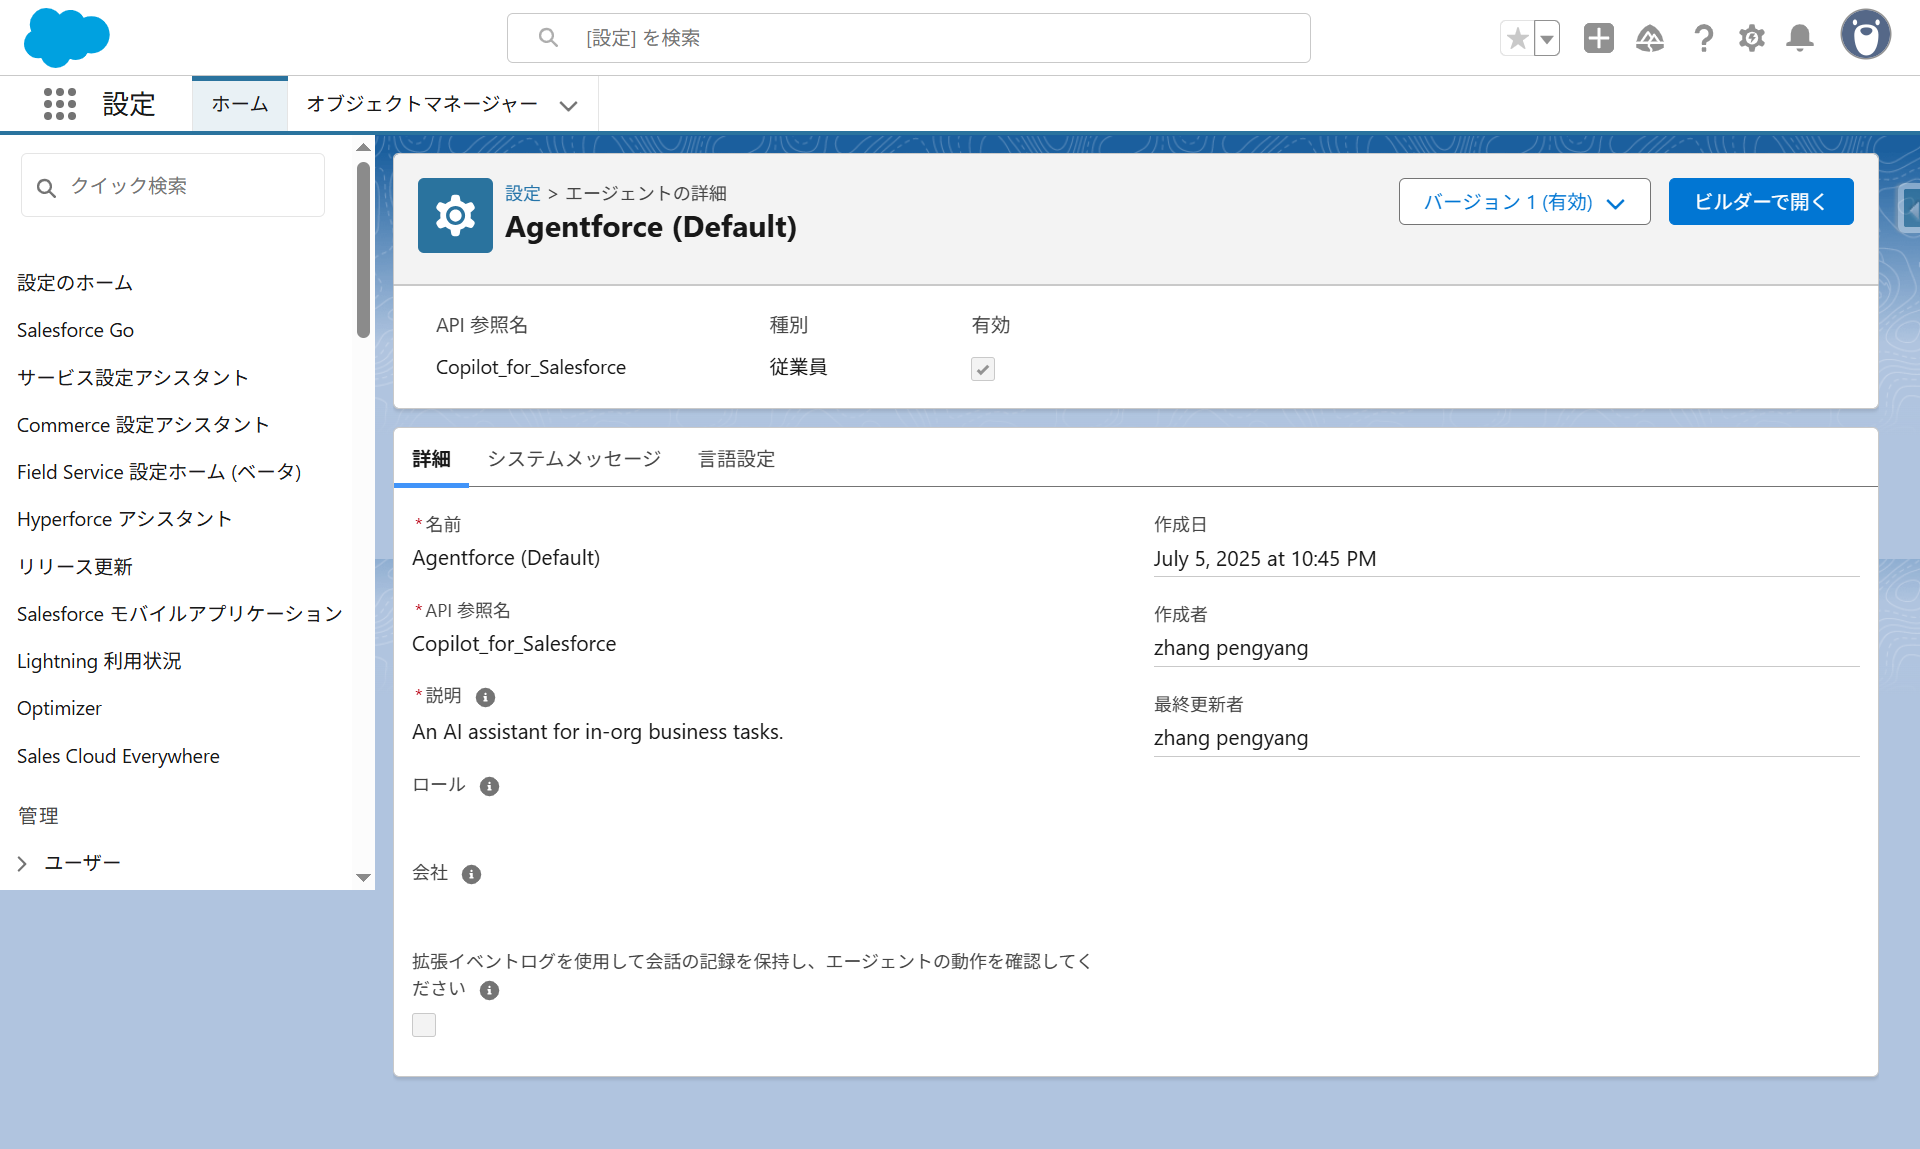Screen dimensions: 1920x1149
Task: Click the search magnifier in the setup search bar
Action: click(x=548, y=38)
